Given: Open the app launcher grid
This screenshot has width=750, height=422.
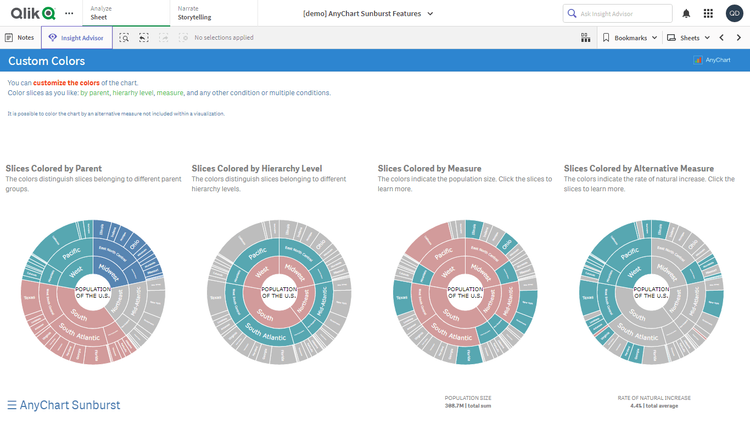Looking at the screenshot, I should pos(708,13).
